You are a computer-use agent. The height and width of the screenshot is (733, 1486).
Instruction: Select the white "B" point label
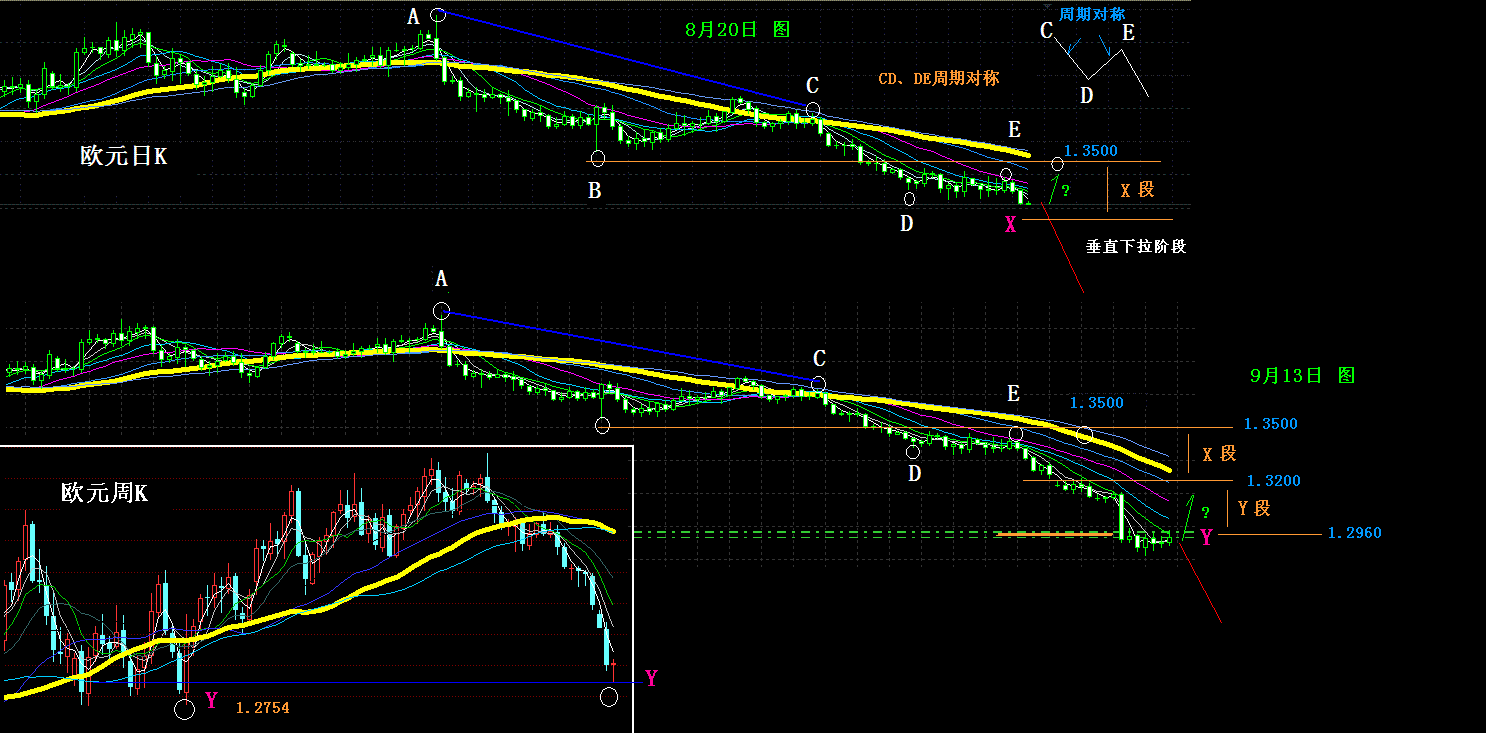pyautogui.click(x=594, y=191)
